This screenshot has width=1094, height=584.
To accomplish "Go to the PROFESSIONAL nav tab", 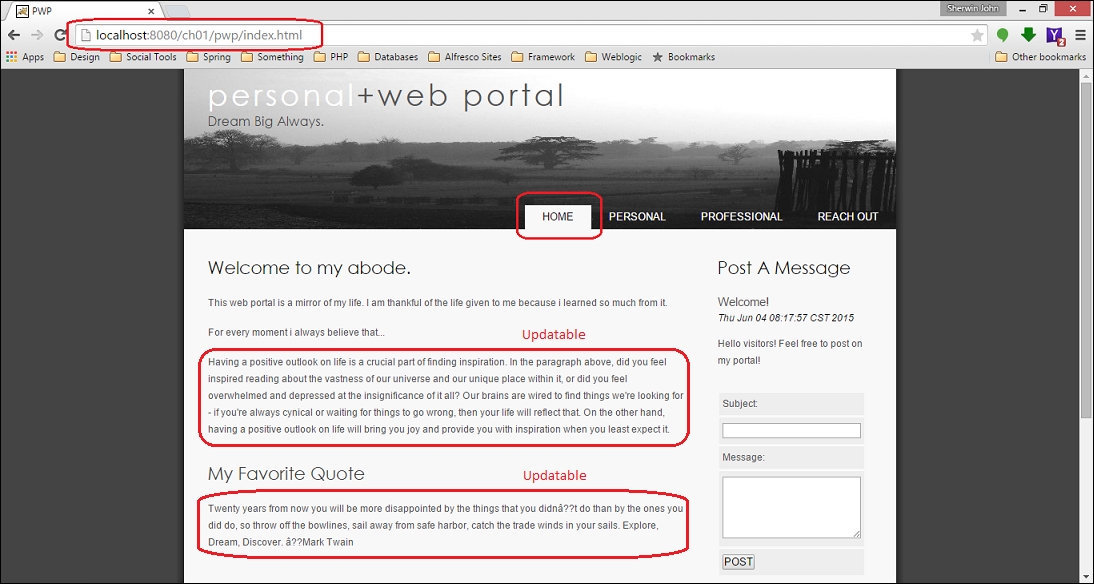I will [741, 217].
